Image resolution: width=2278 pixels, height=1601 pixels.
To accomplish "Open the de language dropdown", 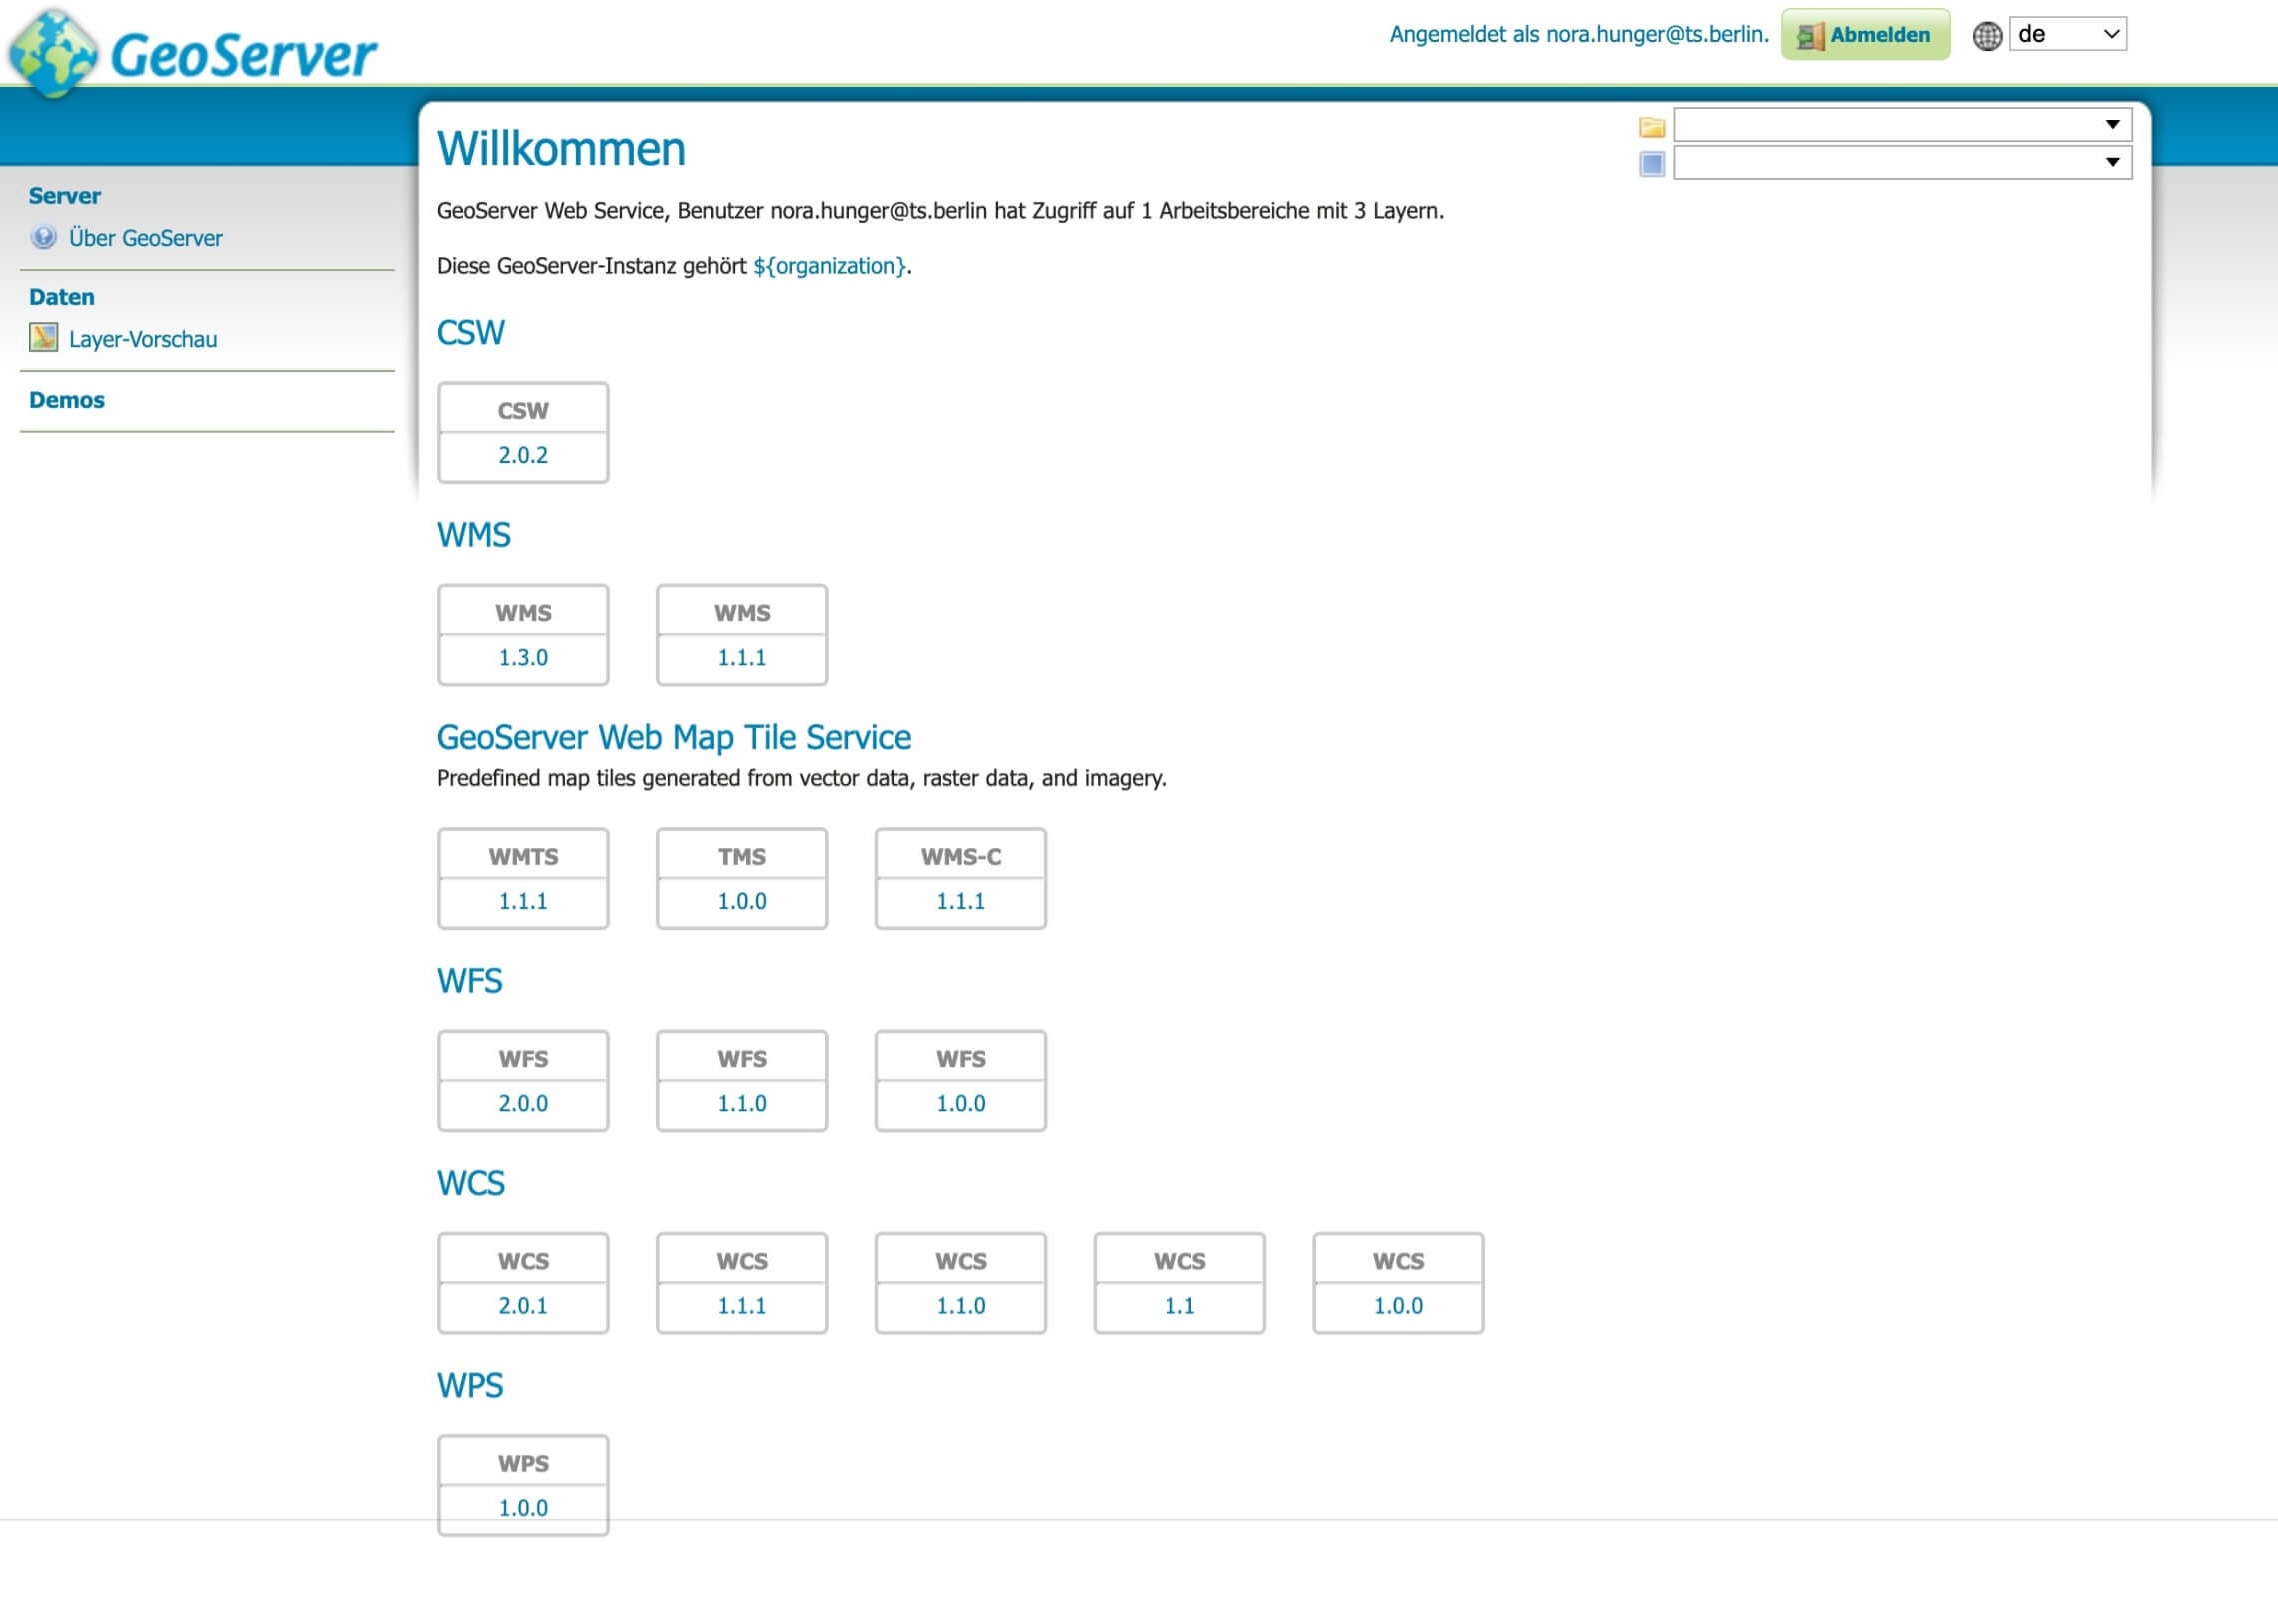I will [2066, 34].
